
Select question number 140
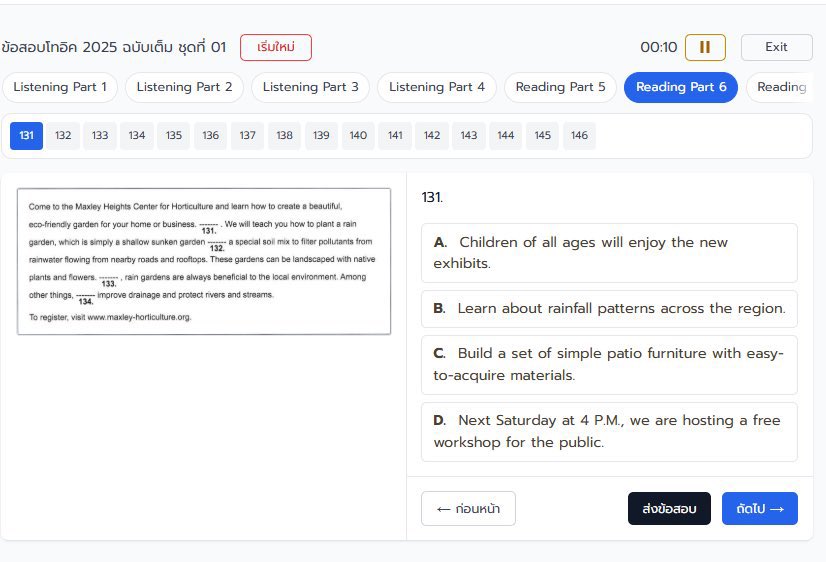pos(358,135)
